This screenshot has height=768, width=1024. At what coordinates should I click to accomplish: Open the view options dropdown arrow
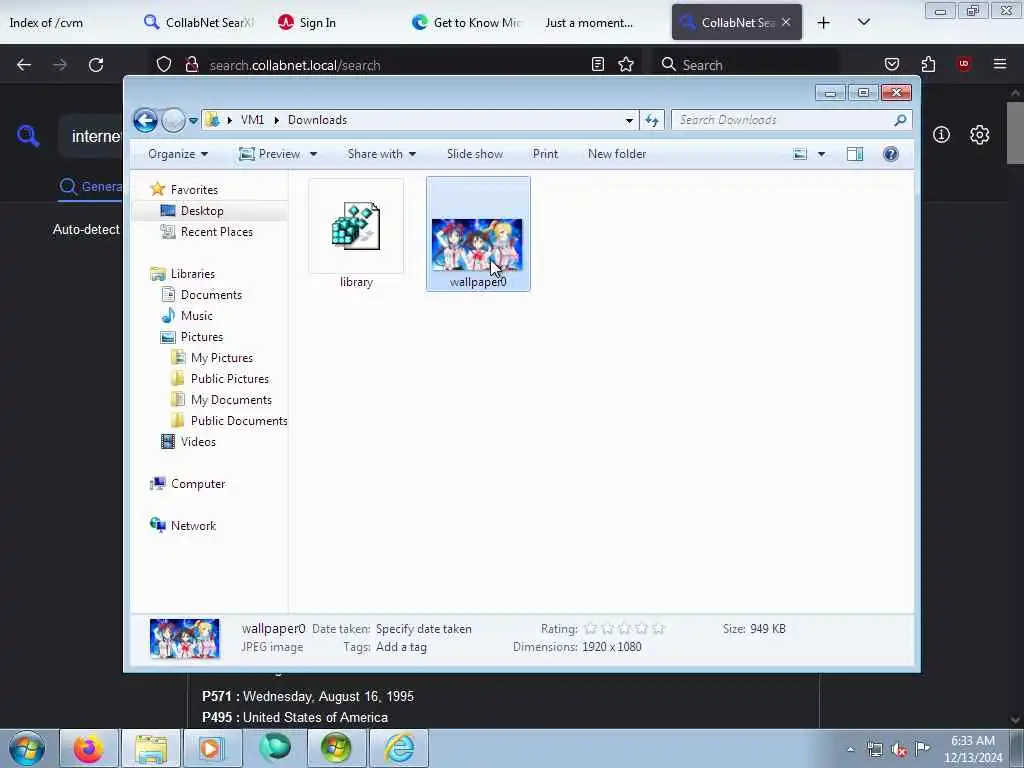822,154
